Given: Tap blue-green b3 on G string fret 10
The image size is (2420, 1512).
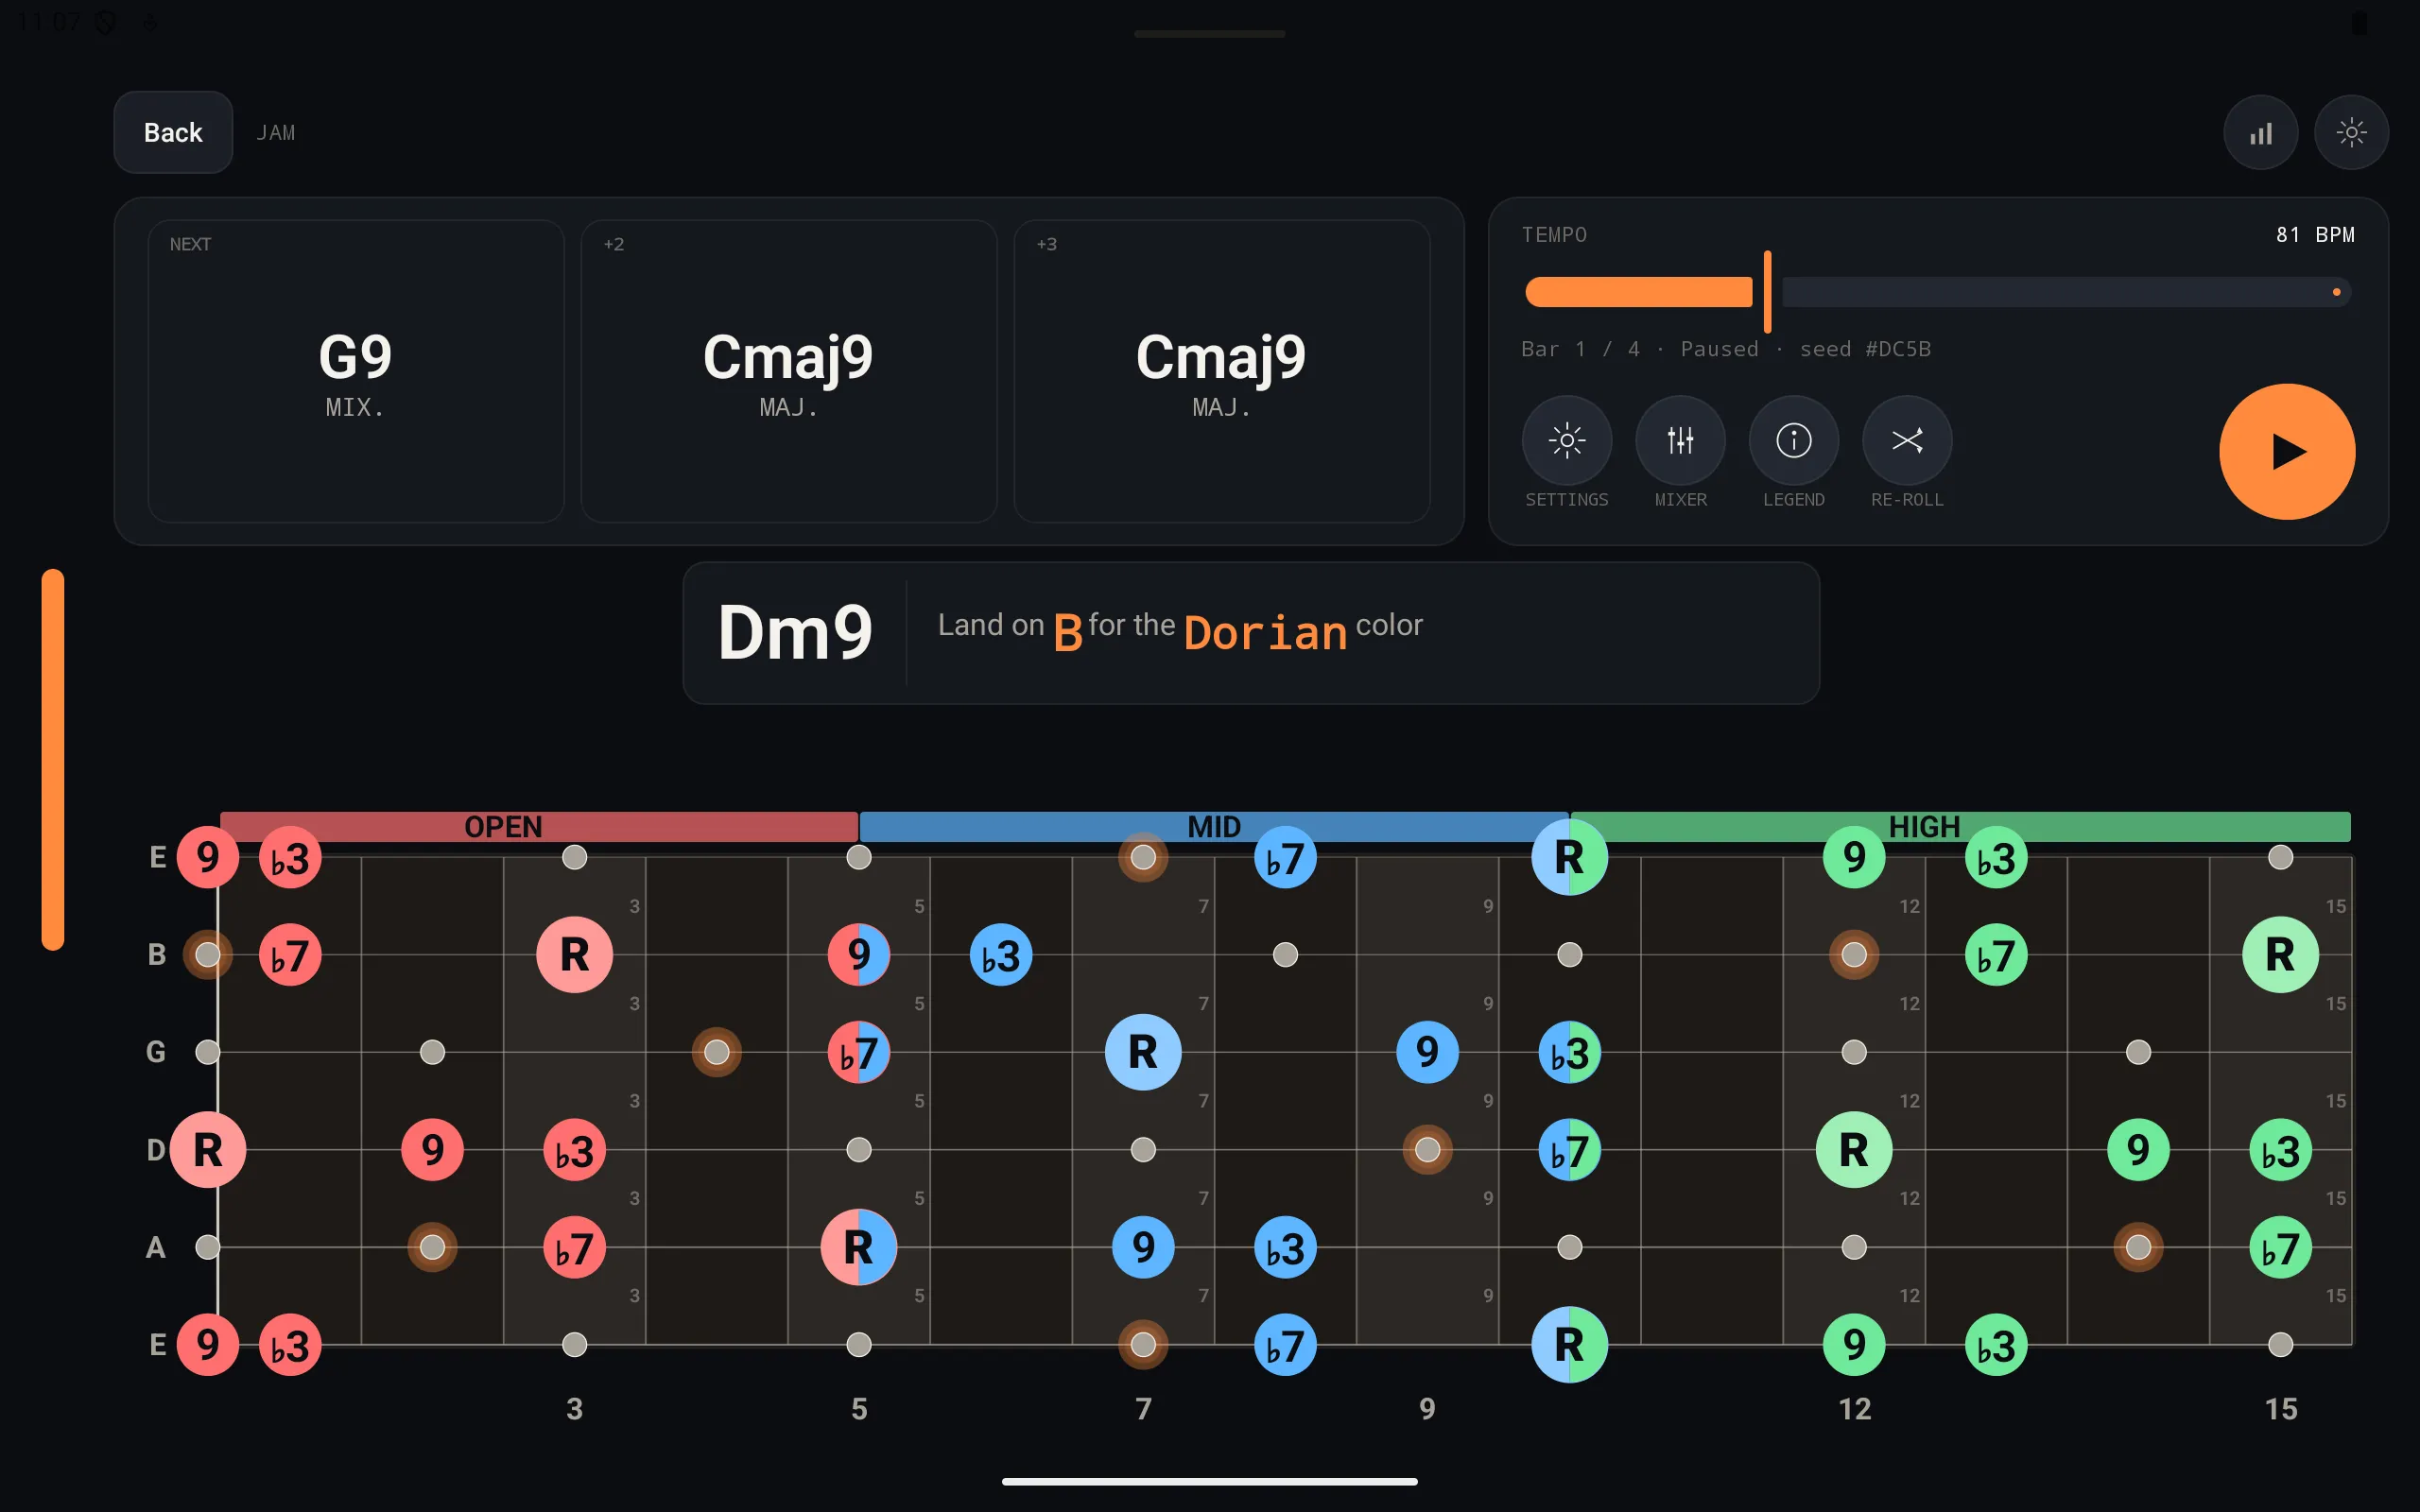Looking at the screenshot, I should tap(1570, 1052).
